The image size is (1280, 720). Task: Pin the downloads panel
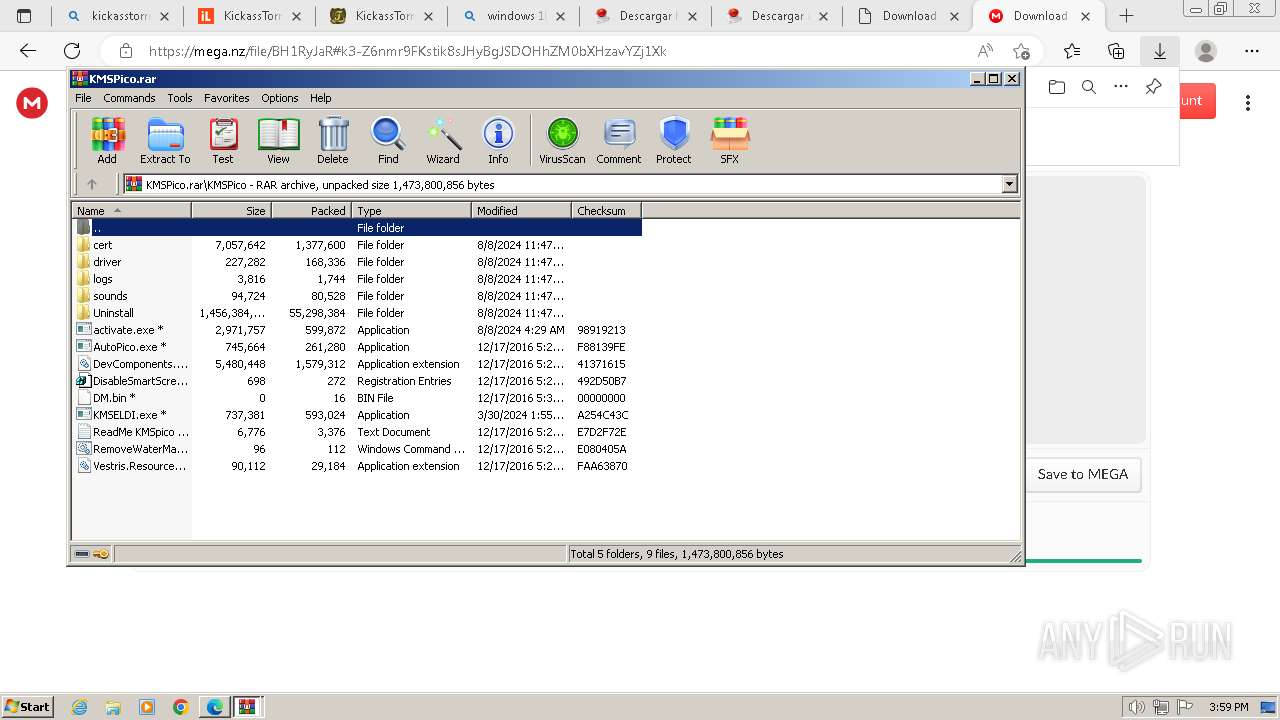tap(1153, 87)
